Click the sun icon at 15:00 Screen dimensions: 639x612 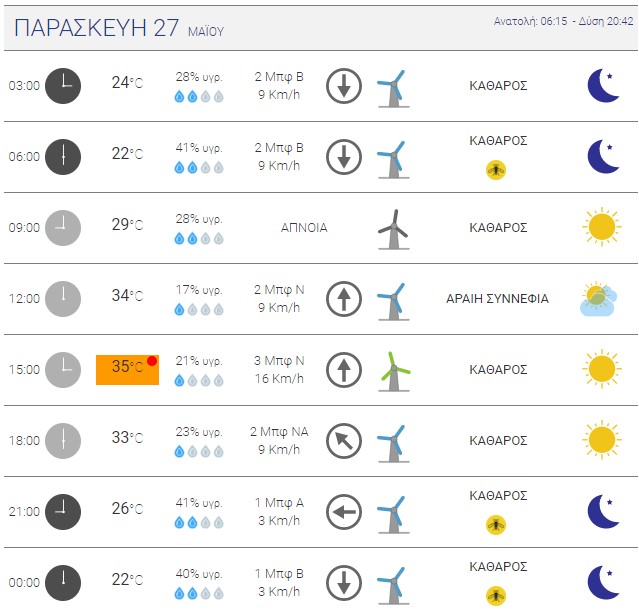[x=602, y=369]
